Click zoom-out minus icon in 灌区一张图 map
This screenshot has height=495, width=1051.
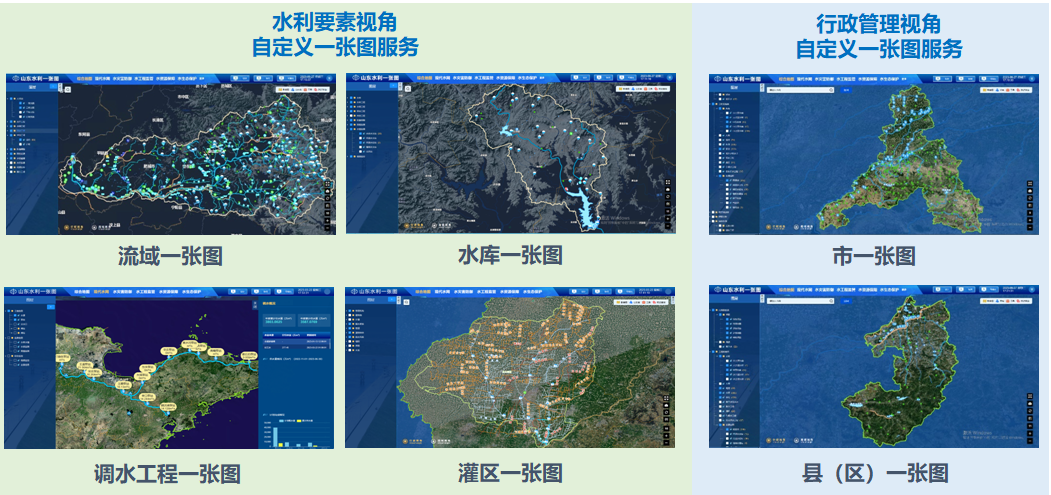(x=666, y=443)
